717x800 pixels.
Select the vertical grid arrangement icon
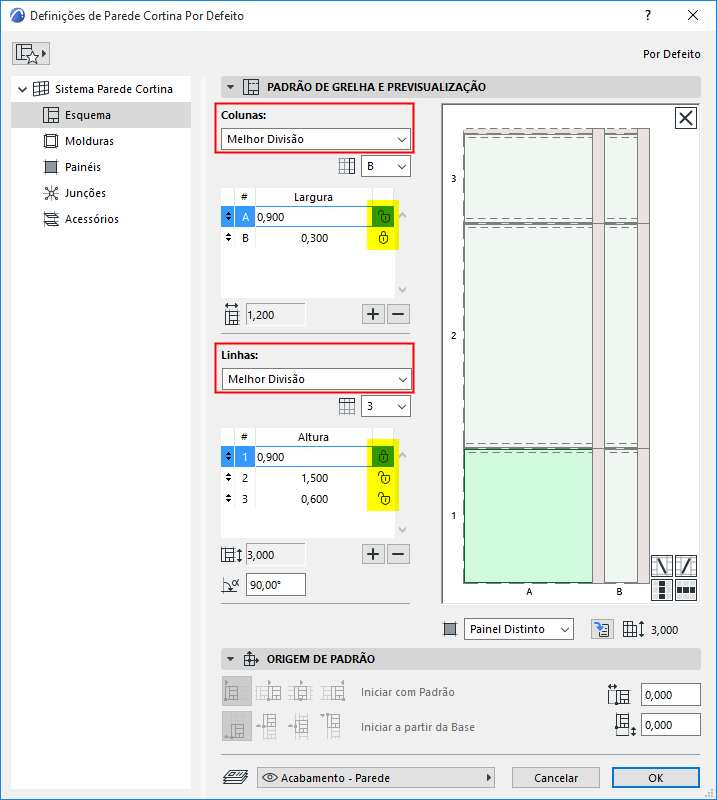(662, 590)
